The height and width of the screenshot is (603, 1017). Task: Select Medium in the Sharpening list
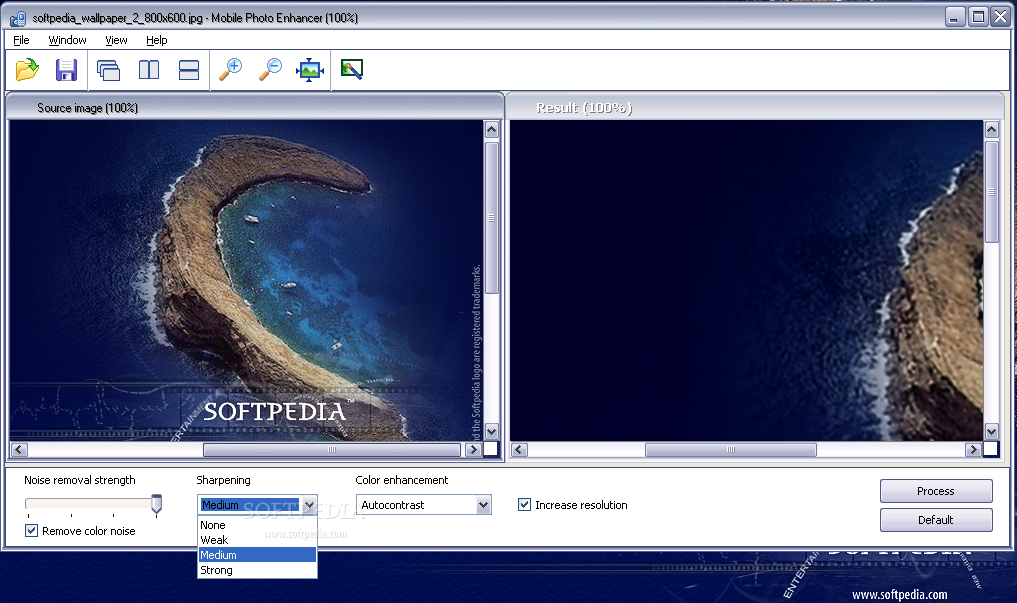point(257,555)
